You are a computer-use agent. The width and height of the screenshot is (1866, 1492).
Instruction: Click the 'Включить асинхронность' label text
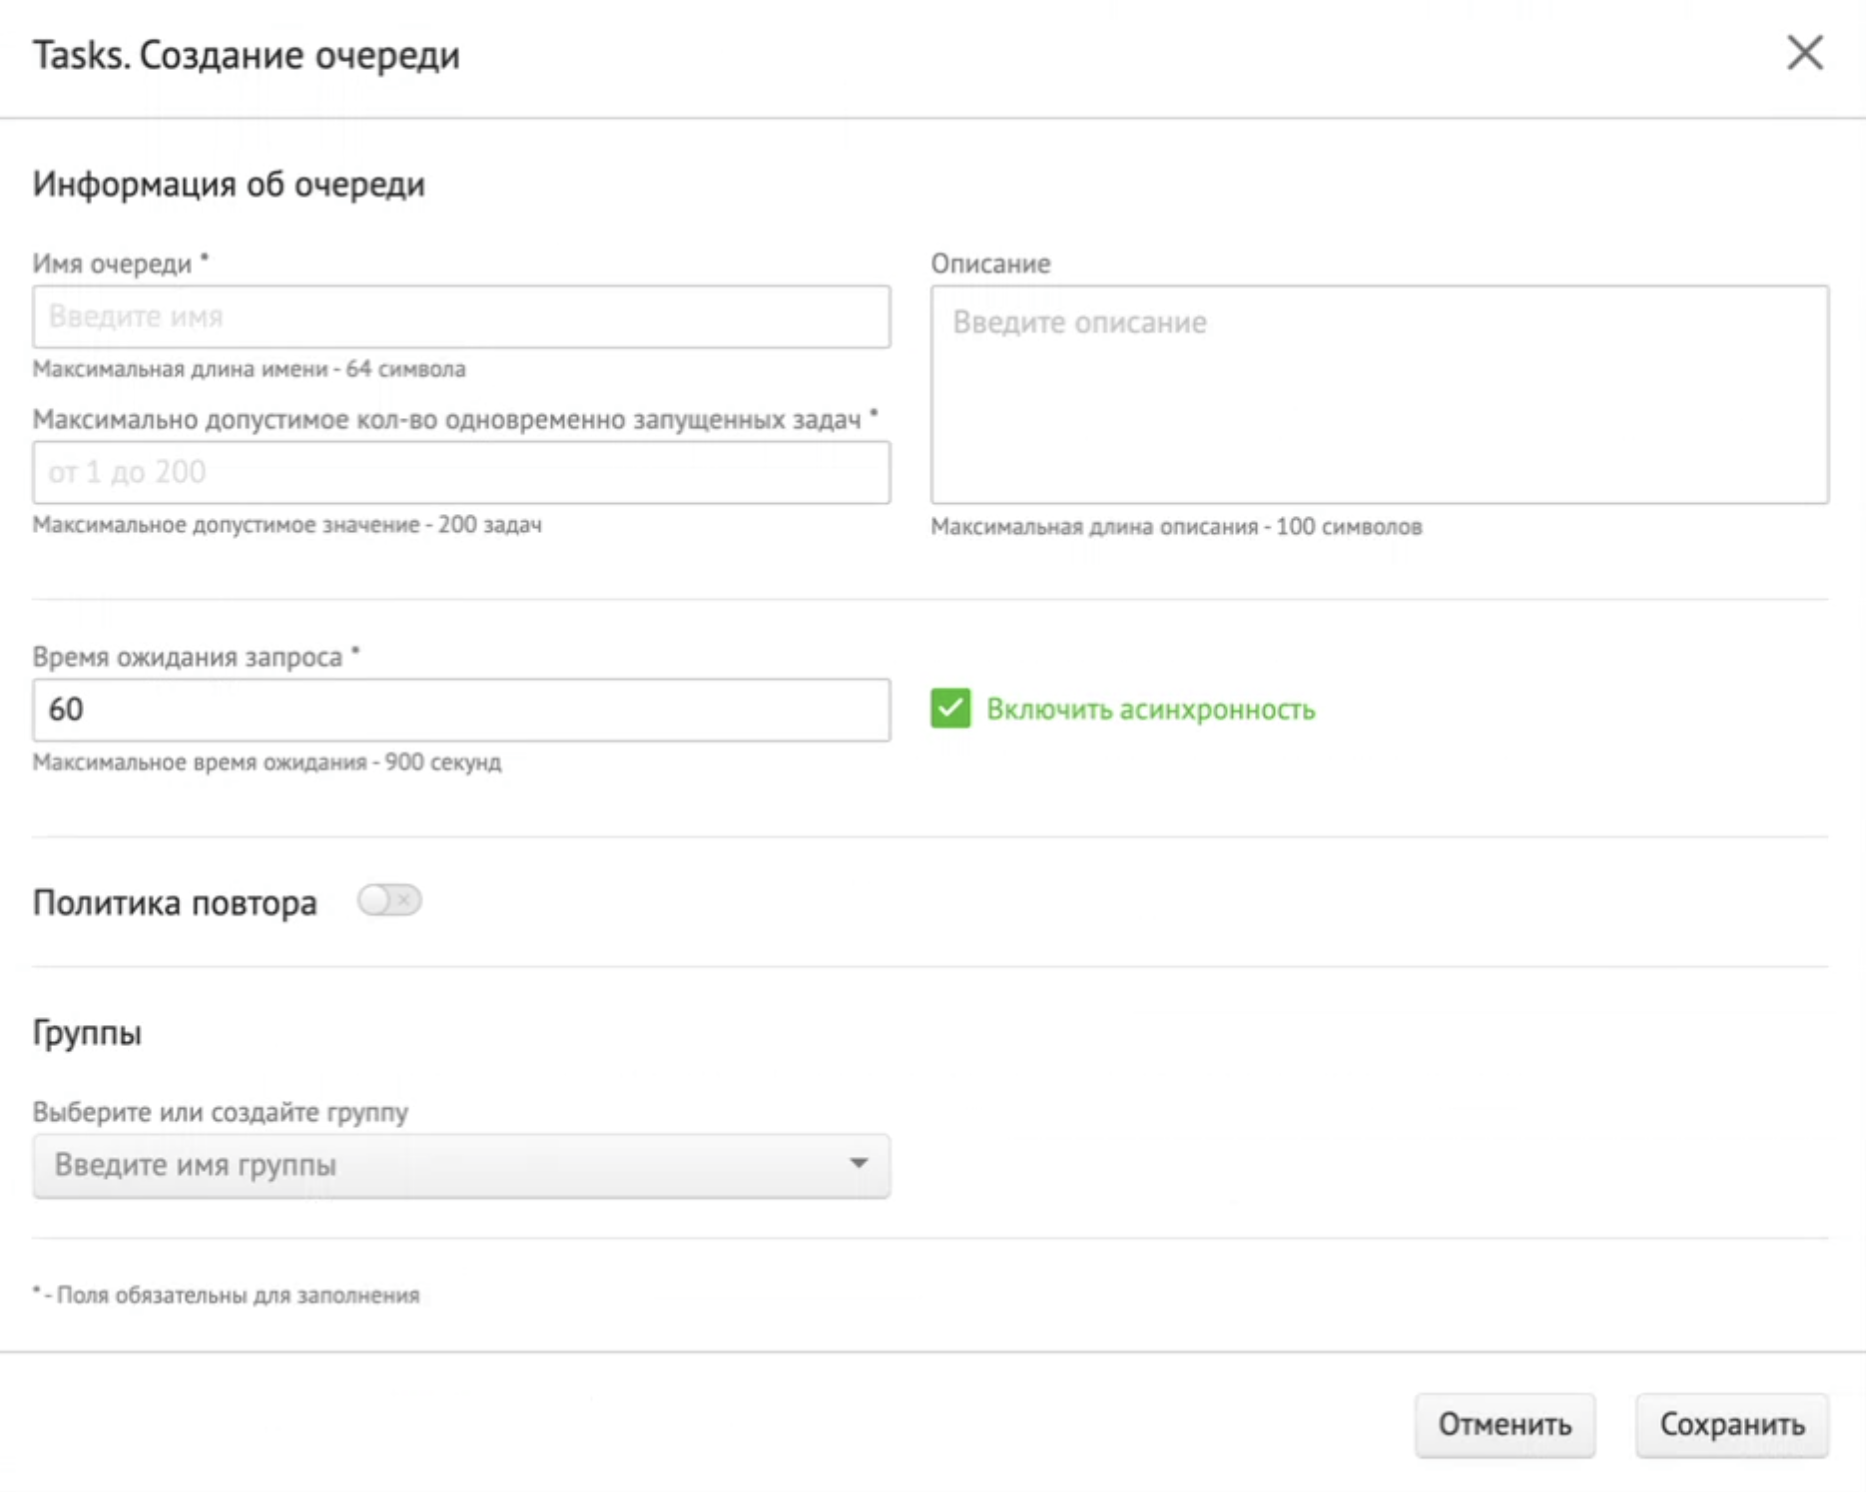click(x=1150, y=709)
